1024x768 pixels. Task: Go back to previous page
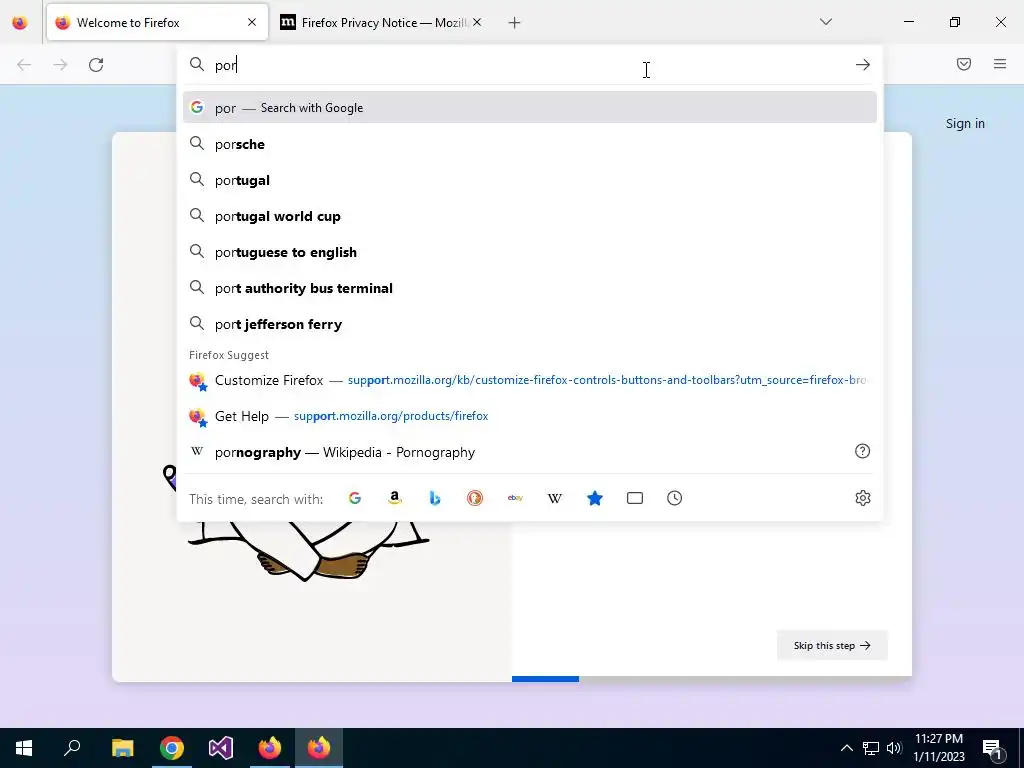[24, 65]
